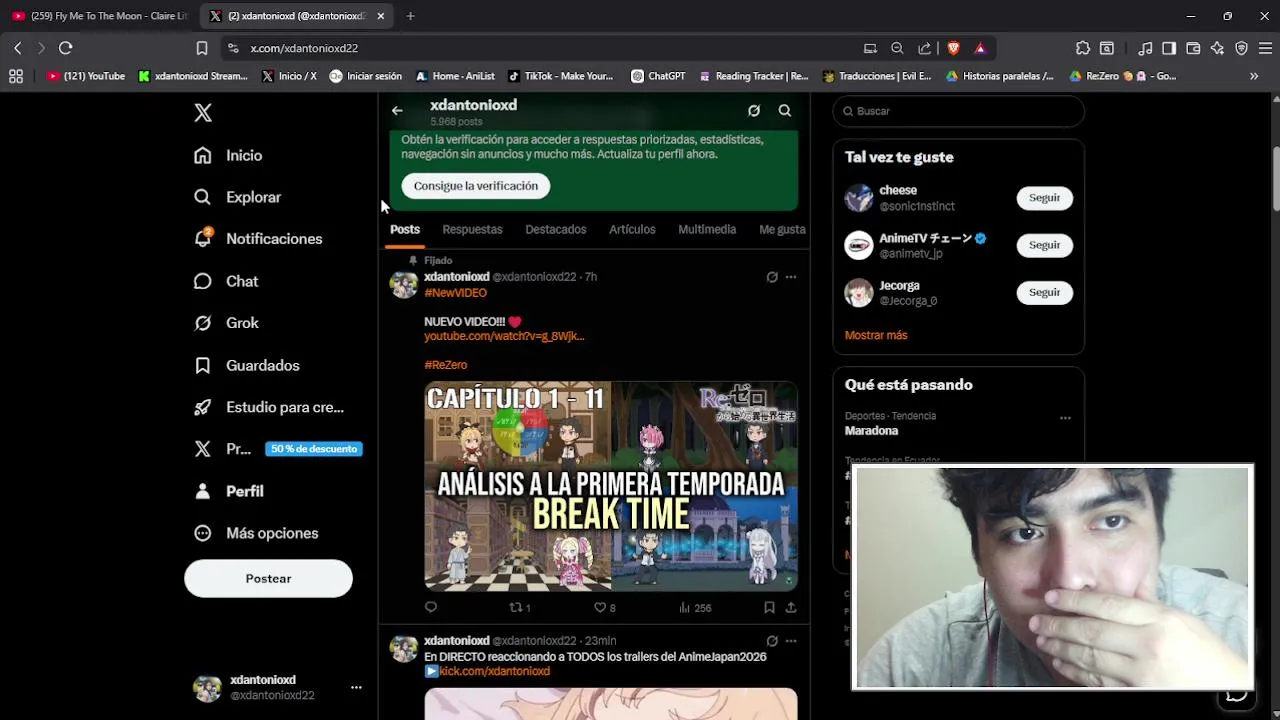Search posts with the profile header magnifier
This screenshot has height=720, width=1280.
tap(785, 111)
